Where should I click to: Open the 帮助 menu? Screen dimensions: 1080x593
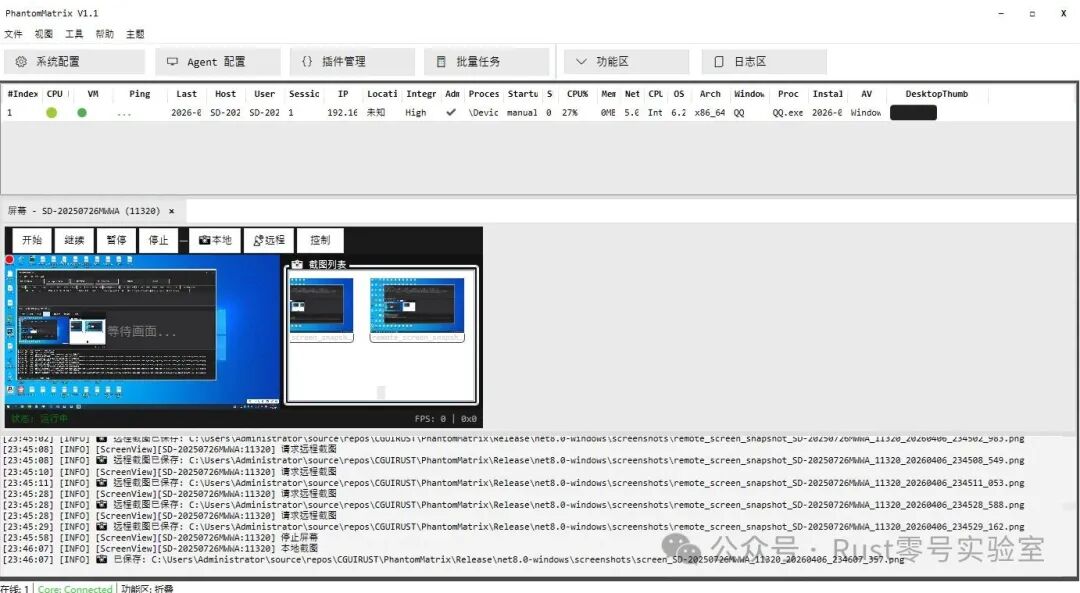105,34
